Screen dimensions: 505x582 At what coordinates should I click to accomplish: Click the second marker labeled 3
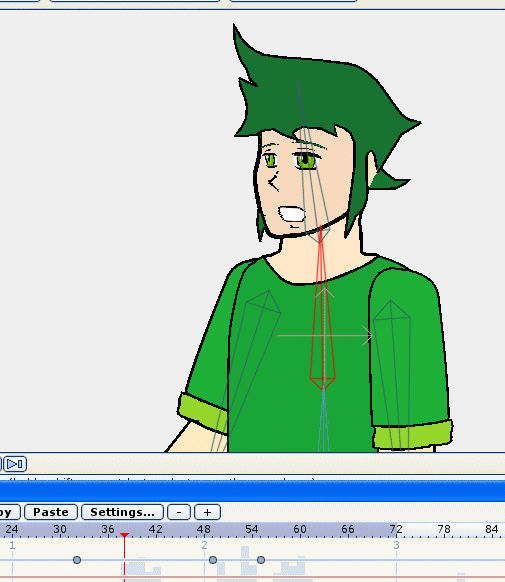(397, 545)
